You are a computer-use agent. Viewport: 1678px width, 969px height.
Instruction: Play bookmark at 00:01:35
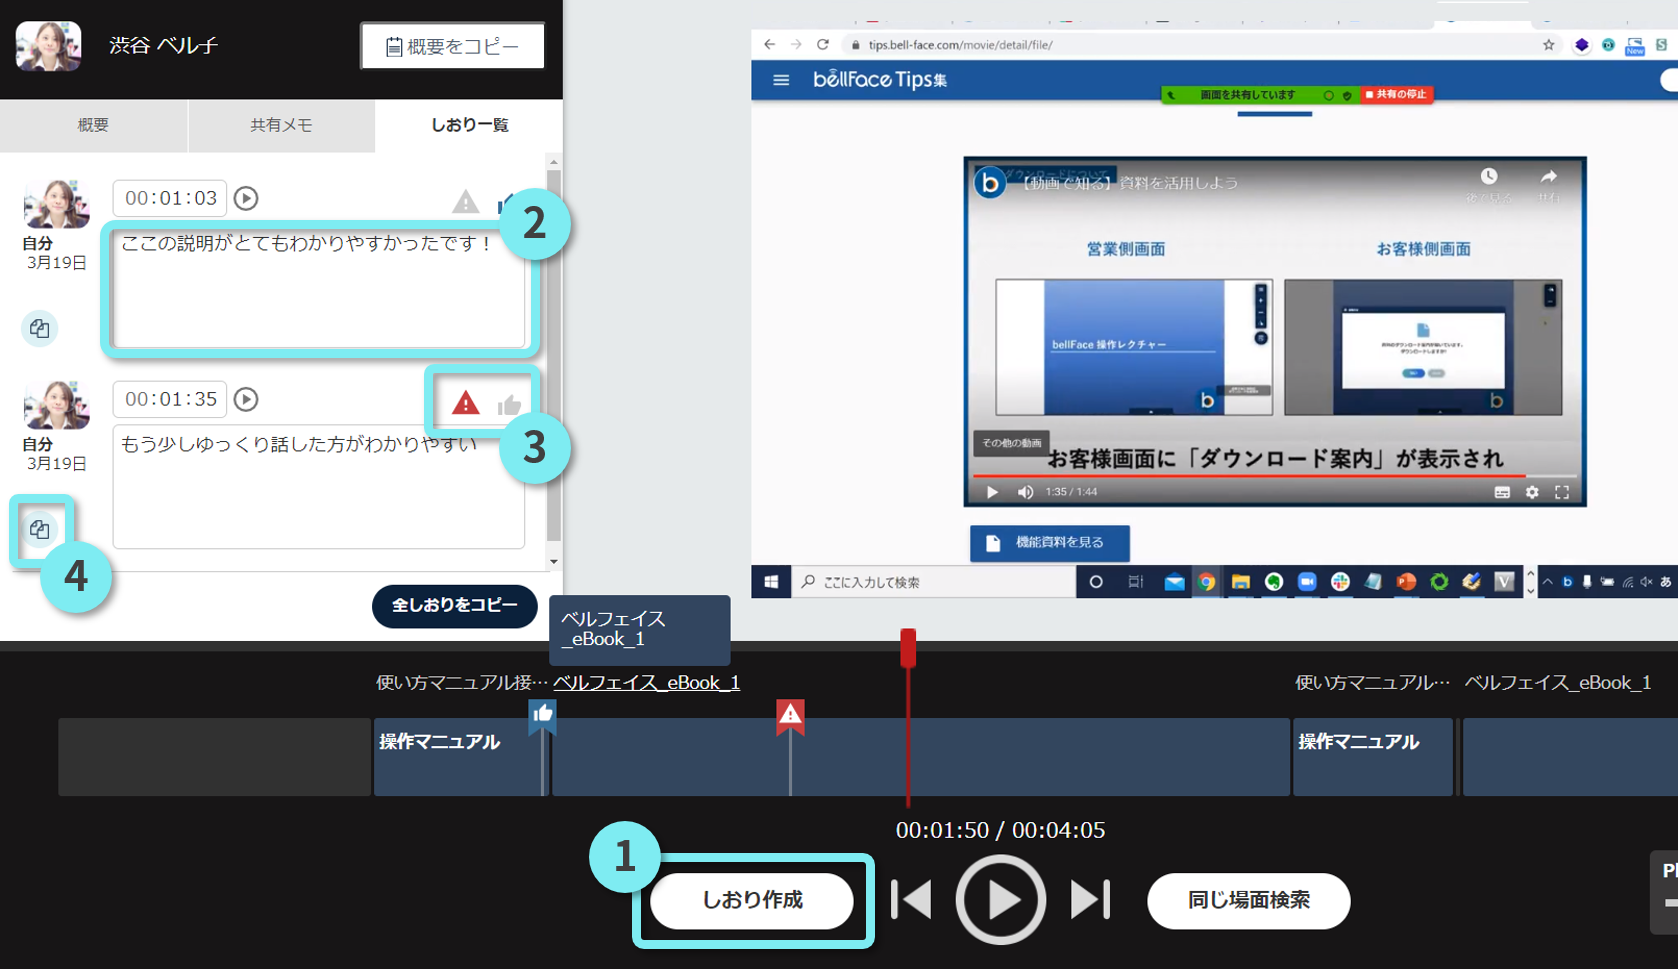coord(246,399)
